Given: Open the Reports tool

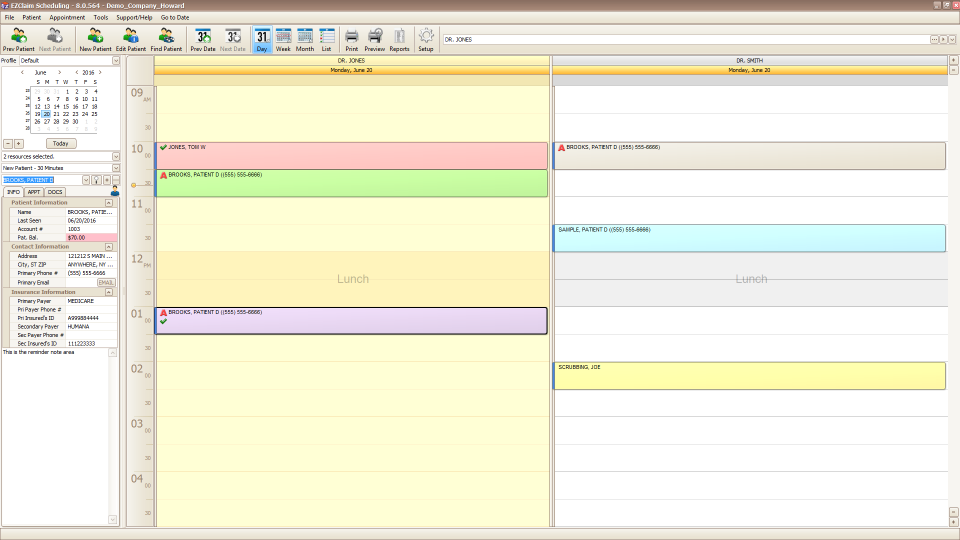Looking at the screenshot, I should click(399, 39).
